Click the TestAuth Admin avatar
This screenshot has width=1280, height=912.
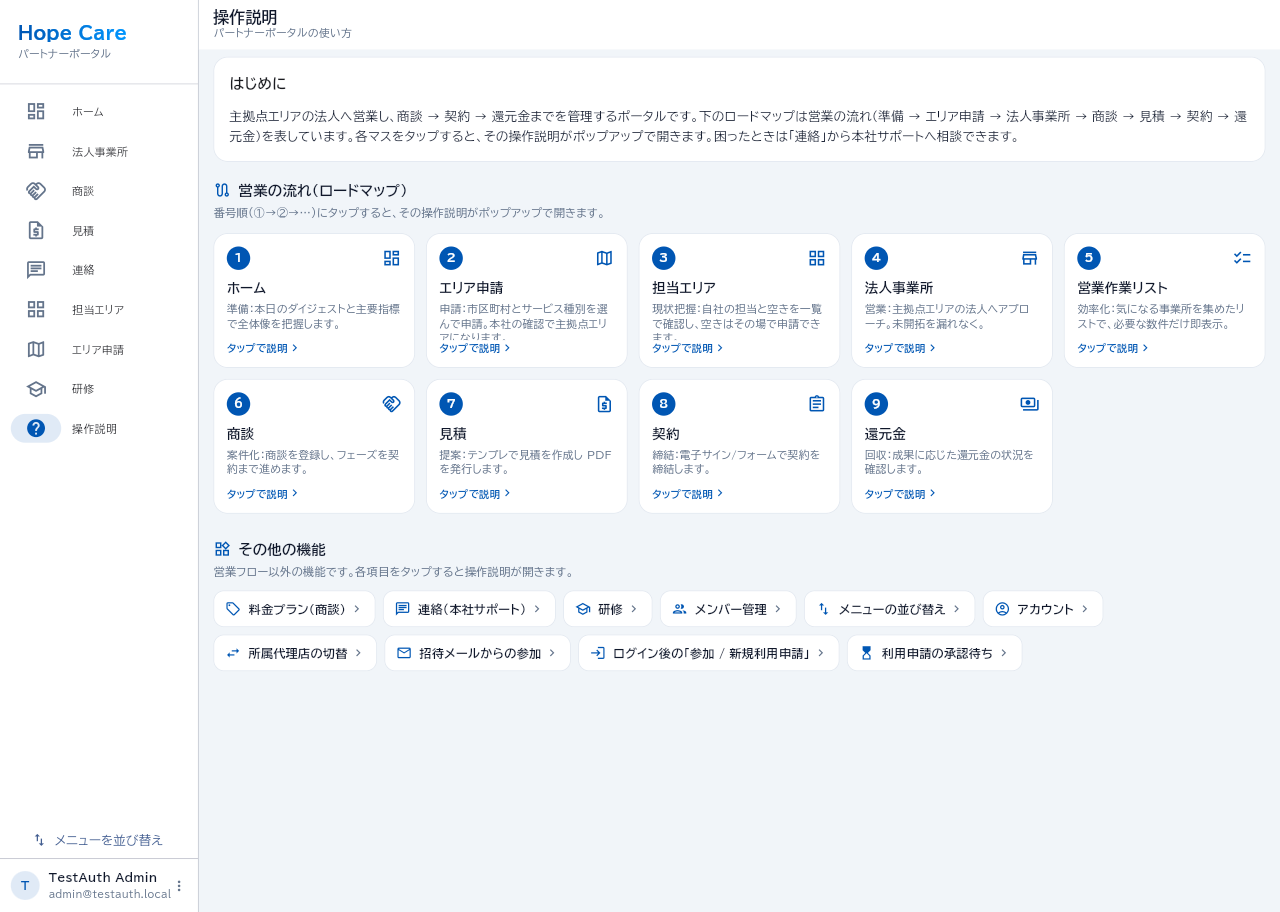pos(25,885)
